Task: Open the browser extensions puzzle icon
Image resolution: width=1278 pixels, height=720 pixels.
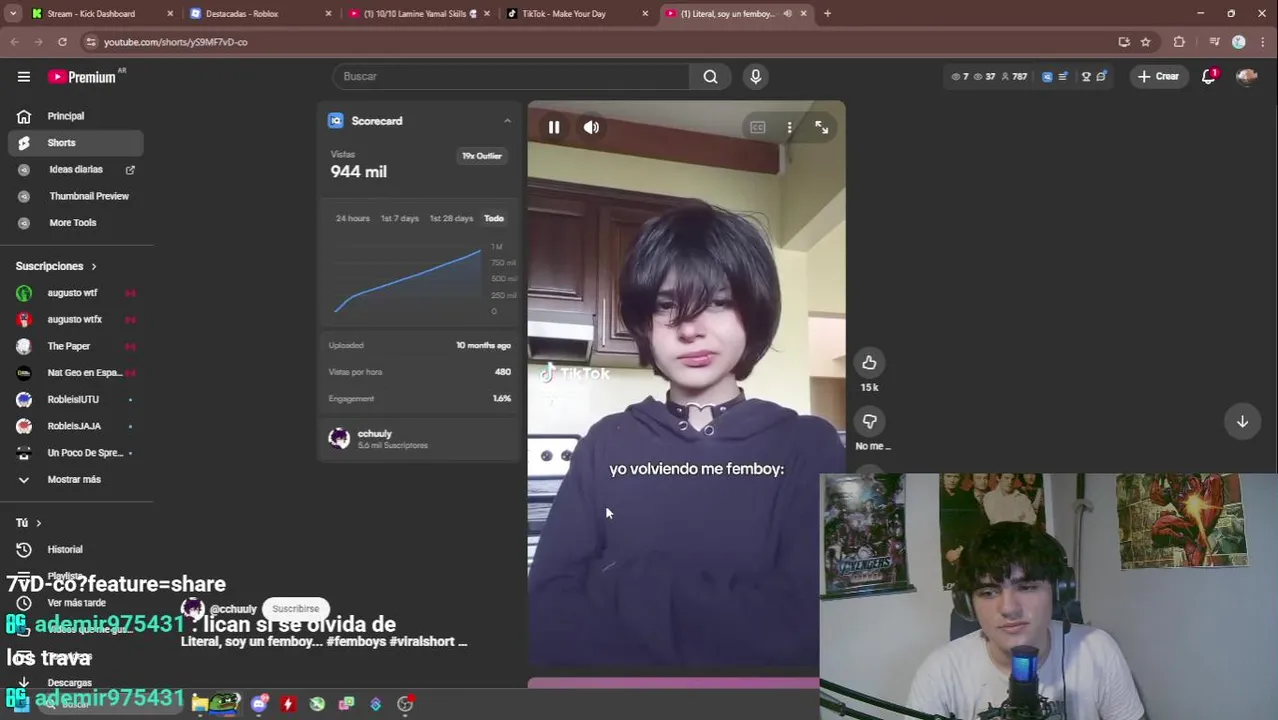Action: 1179,42
